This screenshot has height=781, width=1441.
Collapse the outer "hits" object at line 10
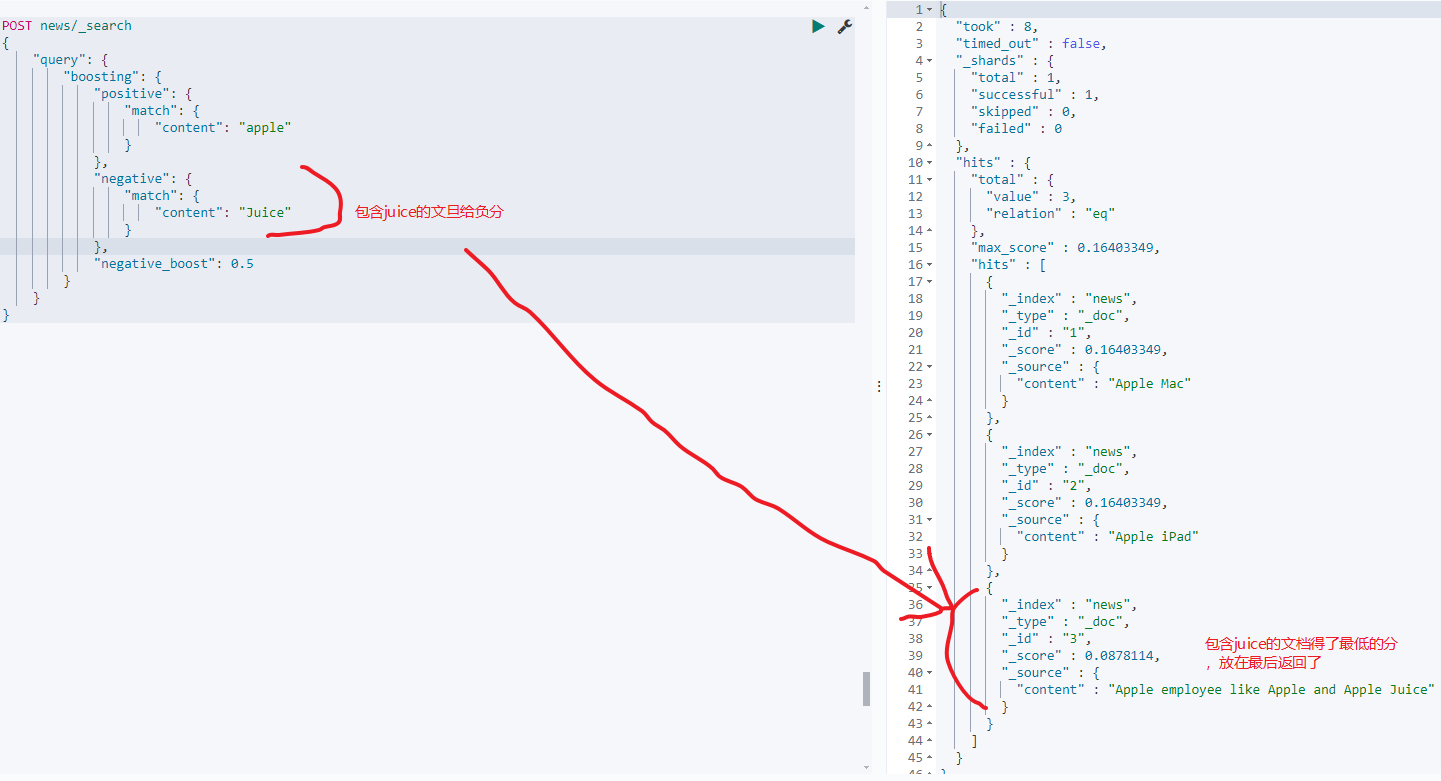tap(930, 163)
